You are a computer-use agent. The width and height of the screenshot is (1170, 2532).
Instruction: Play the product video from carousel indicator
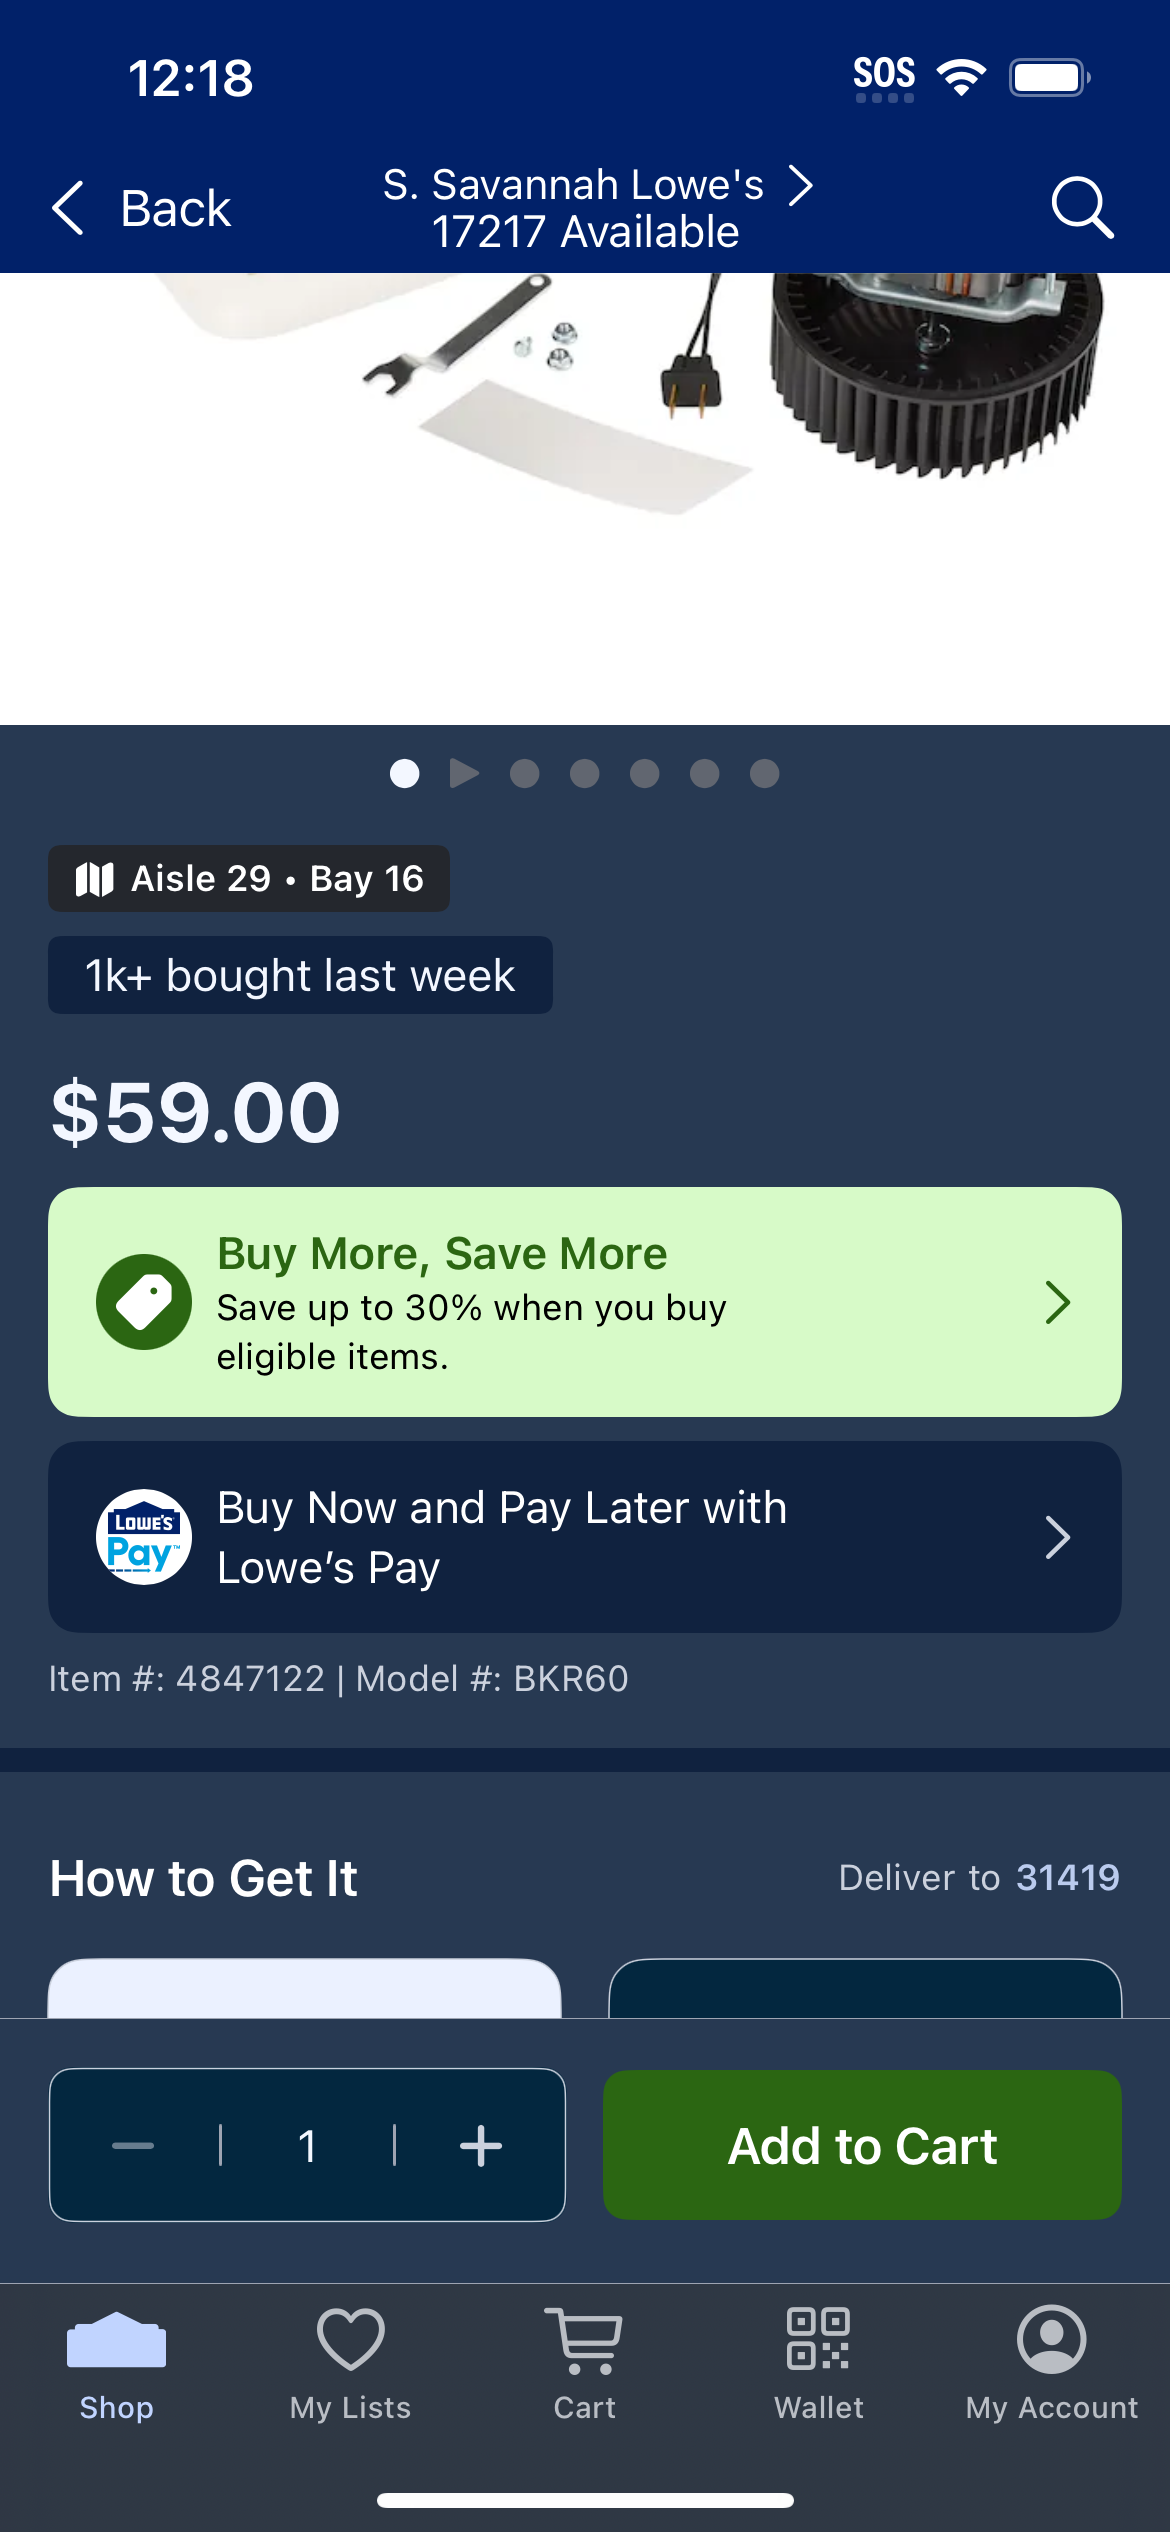coord(464,773)
